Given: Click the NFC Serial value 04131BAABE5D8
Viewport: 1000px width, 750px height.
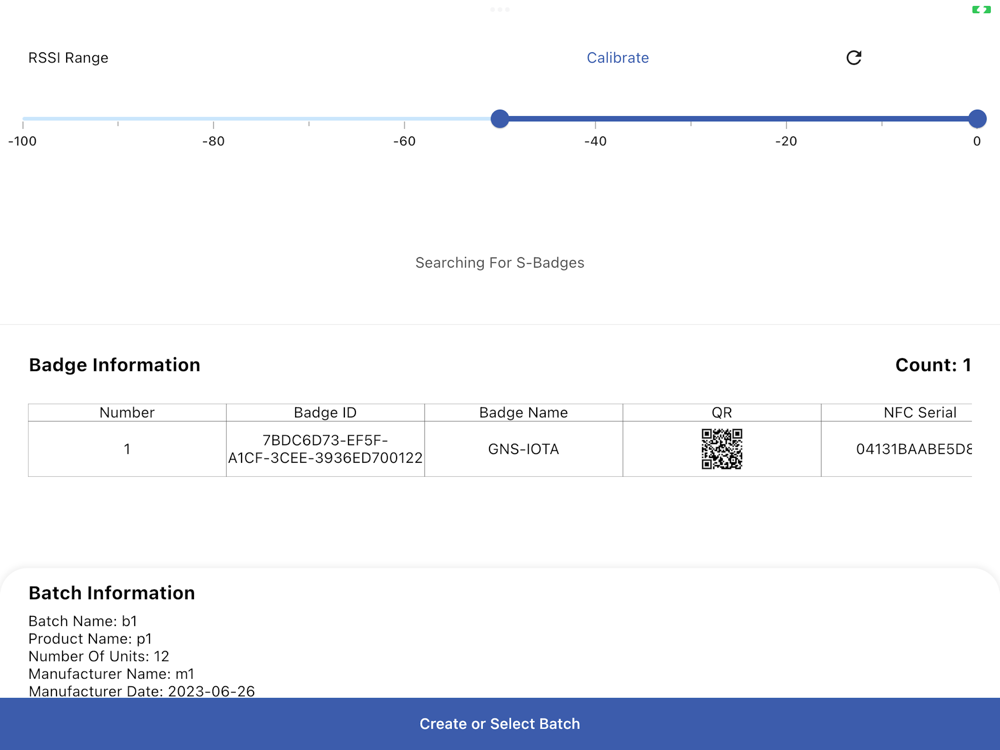Looking at the screenshot, I should (x=913, y=449).
